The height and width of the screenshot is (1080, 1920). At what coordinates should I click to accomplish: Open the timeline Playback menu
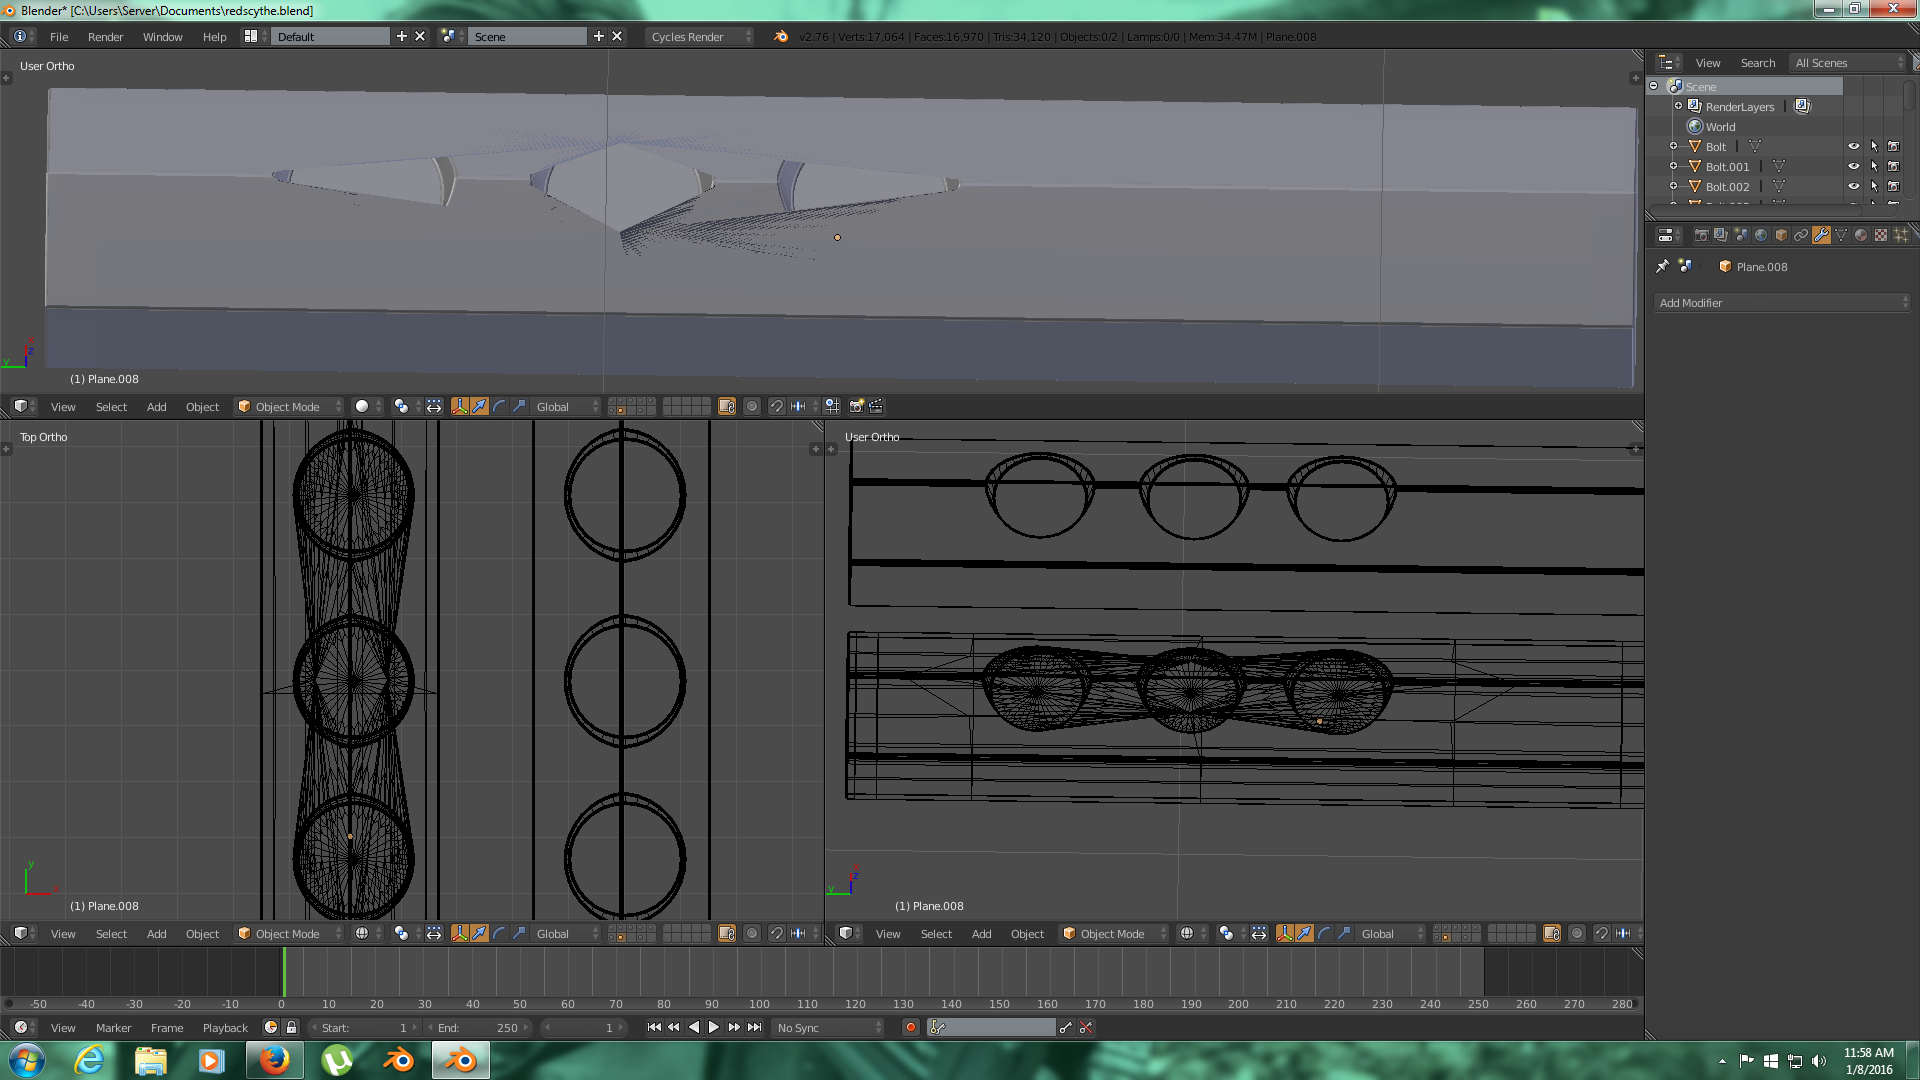pos(225,1027)
